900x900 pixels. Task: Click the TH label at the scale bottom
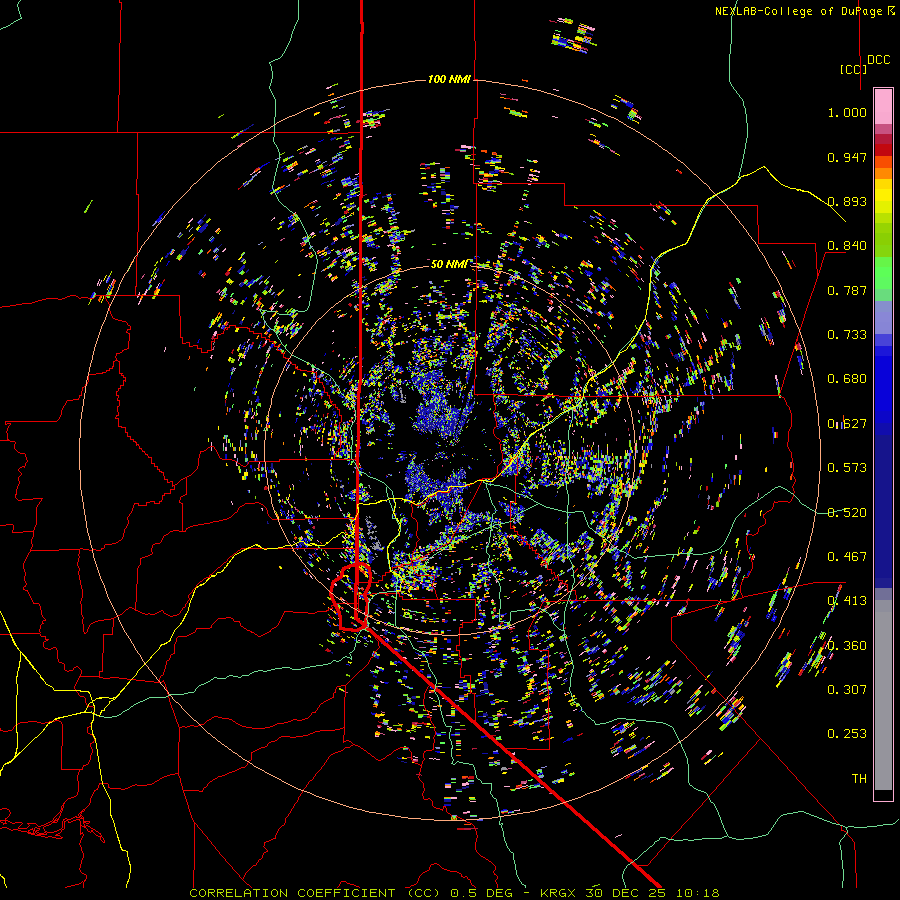(859, 779)
